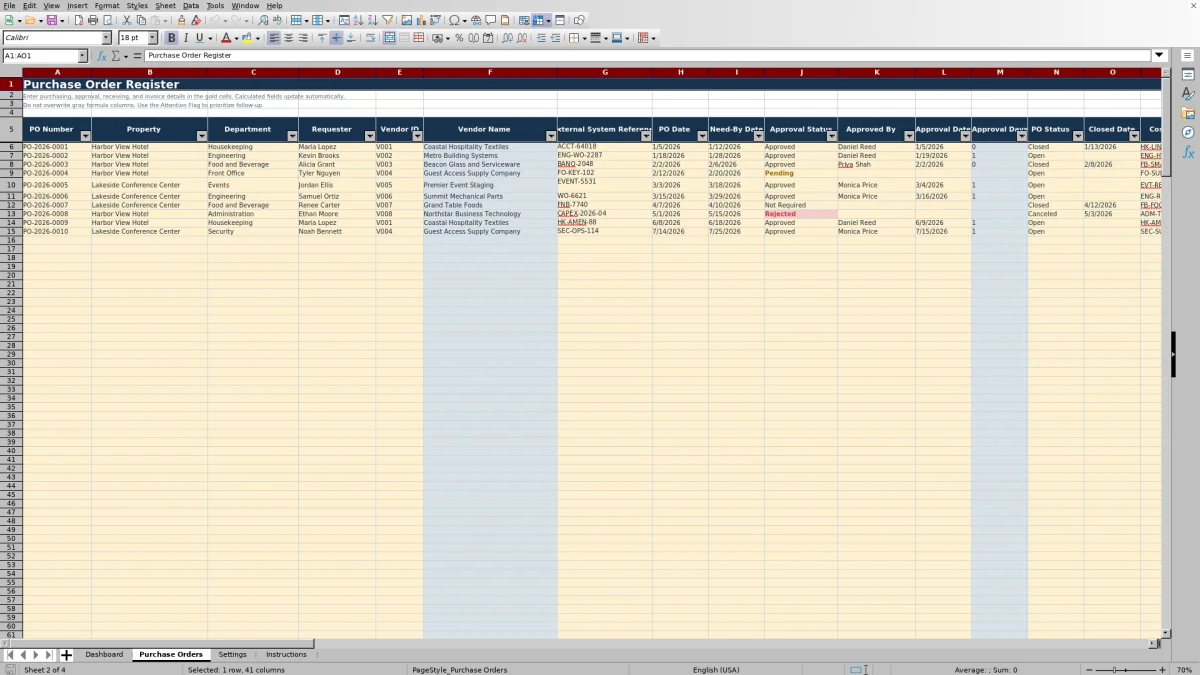Open the Font Name dropdown
Viewport: 1200px width, 675px height.
106,38
